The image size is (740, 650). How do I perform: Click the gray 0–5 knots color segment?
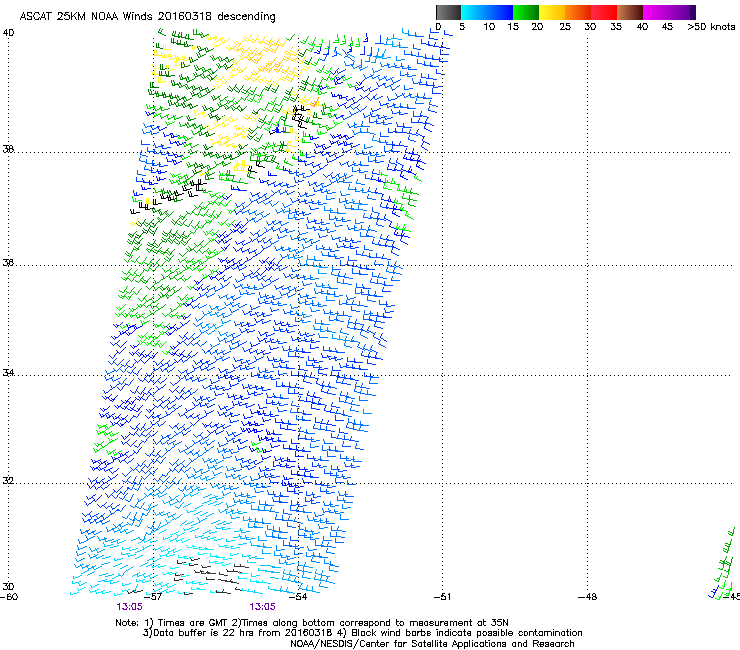pyautogui.click(x=448, y=12)
